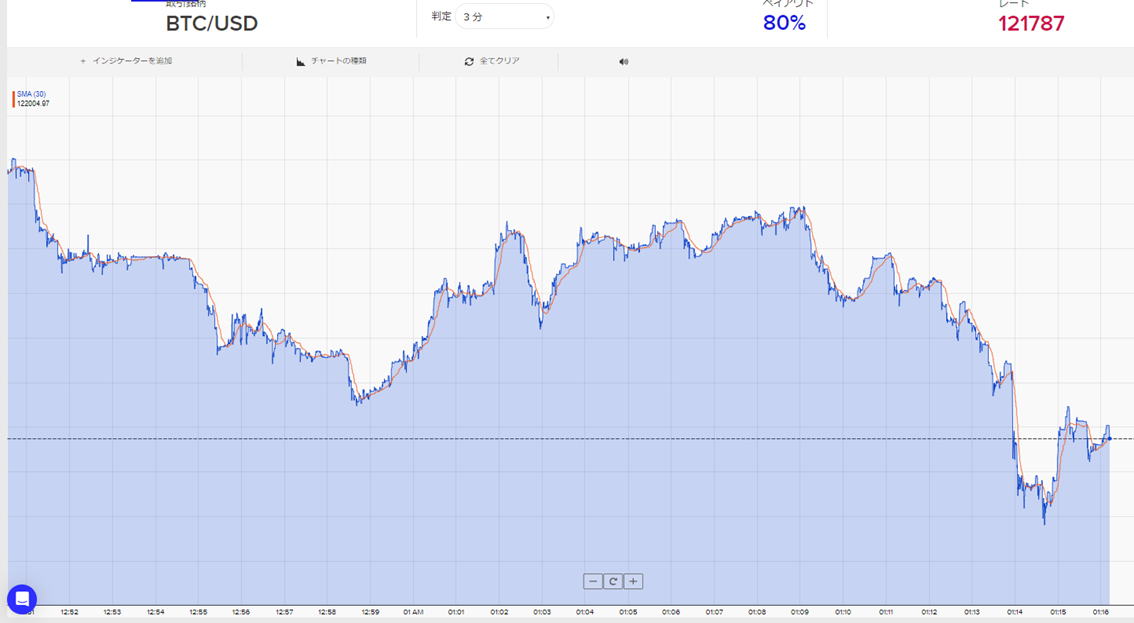The width and height of the screenshot is (1134, 623).
Task: Mute chart sound with speaker icon
Action: tap(624, 61)
